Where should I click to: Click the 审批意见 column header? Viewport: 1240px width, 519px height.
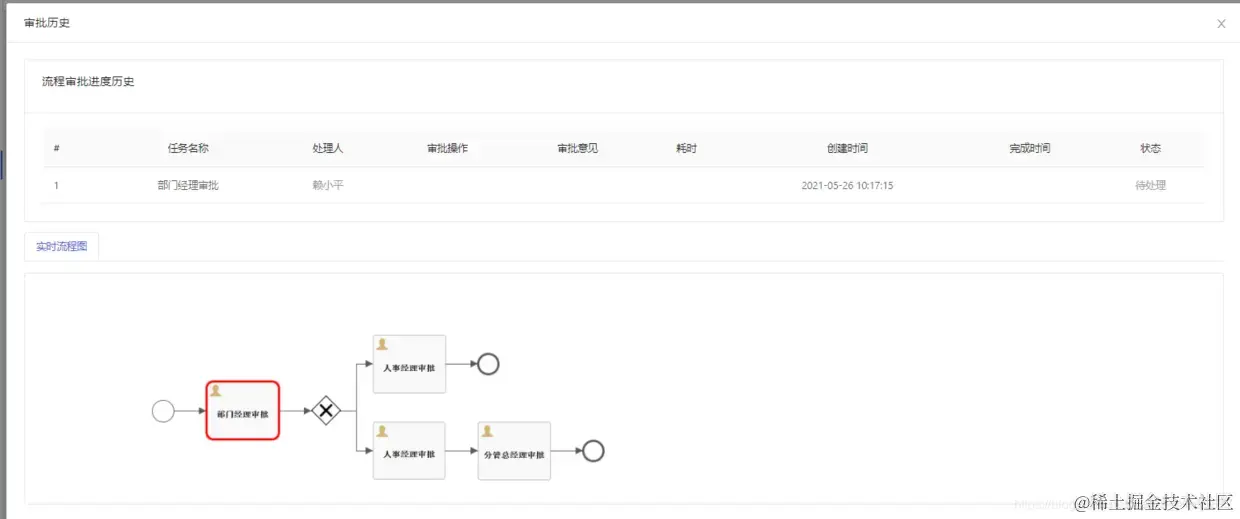577,148
